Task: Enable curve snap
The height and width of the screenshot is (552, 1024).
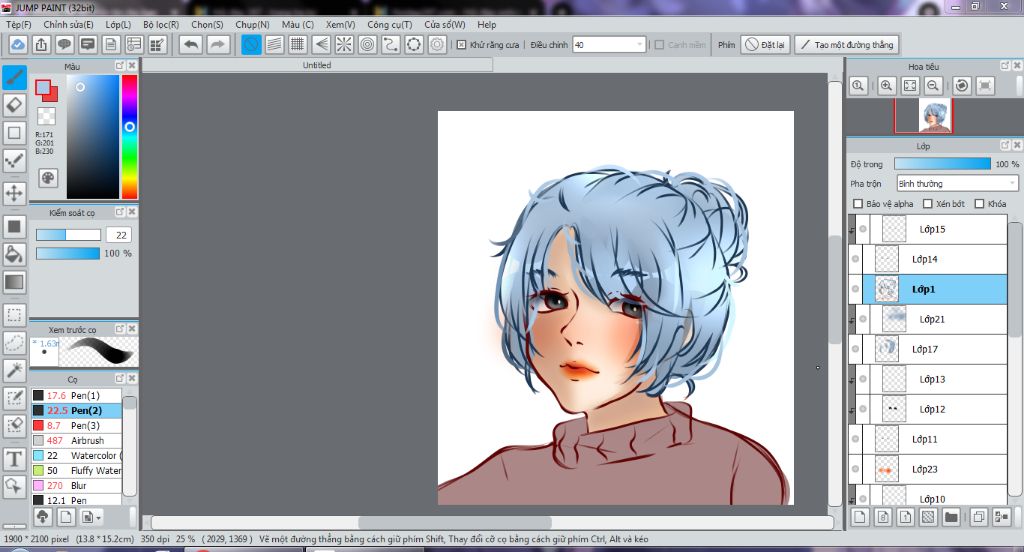Action: pos(391,44)
